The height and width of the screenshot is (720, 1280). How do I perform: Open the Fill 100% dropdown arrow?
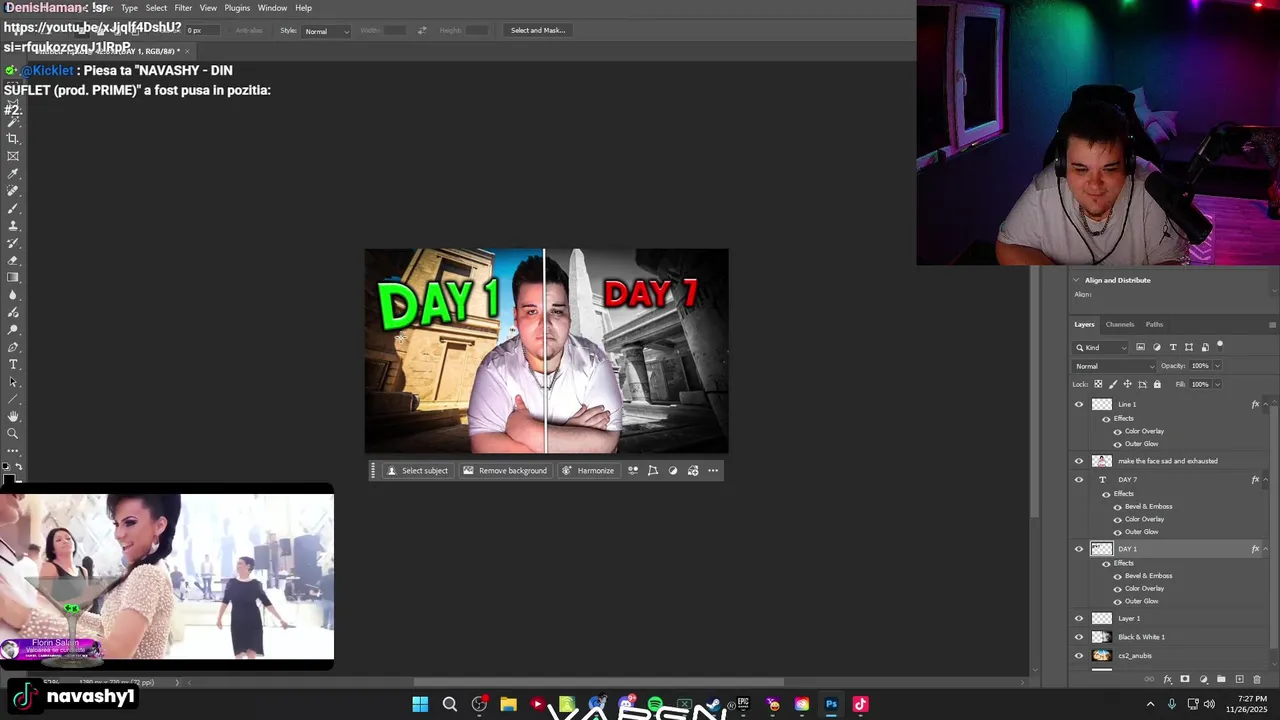pos(1217,384)
